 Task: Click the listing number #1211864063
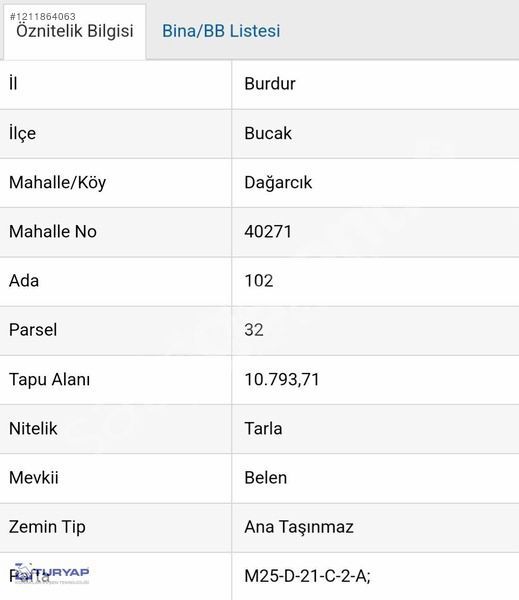[43, 16]
